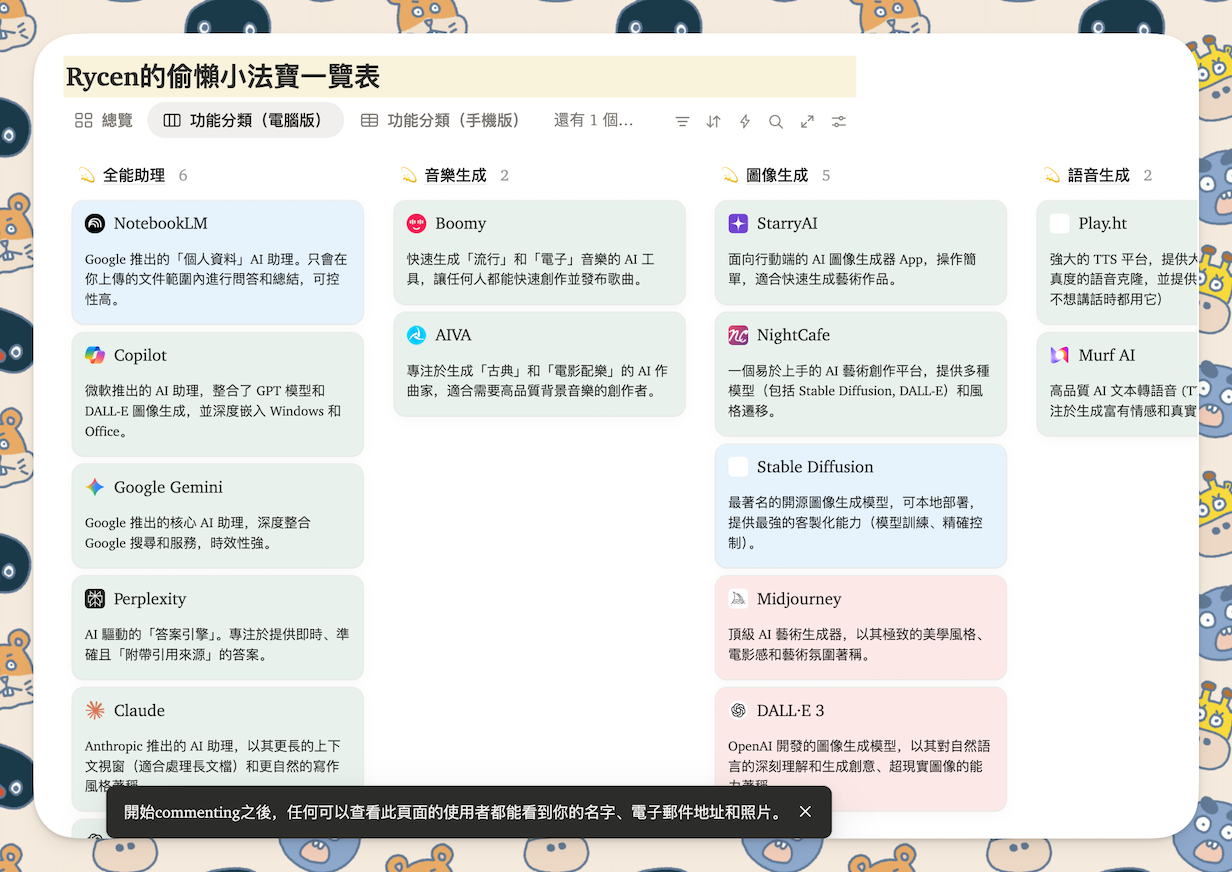This screenshot has height=872, width=1232.
Task: Open search with the magnifier icon
Action: [776, 121]
